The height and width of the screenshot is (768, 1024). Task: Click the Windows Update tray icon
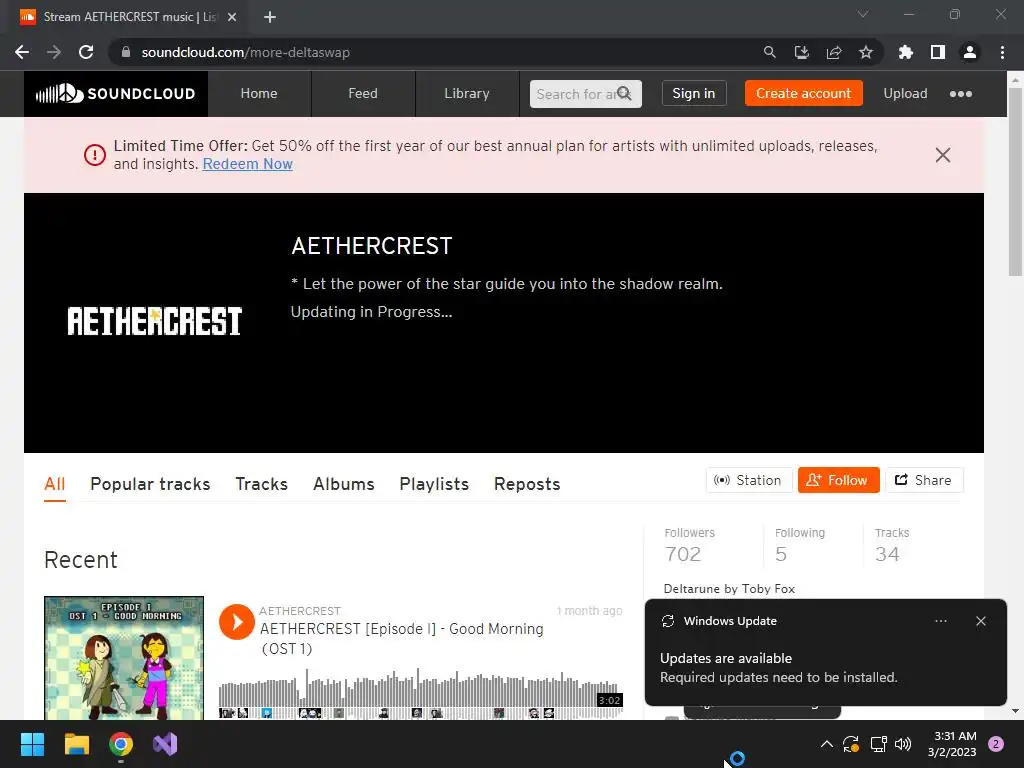pyautogui.click(x=851, y=744)
